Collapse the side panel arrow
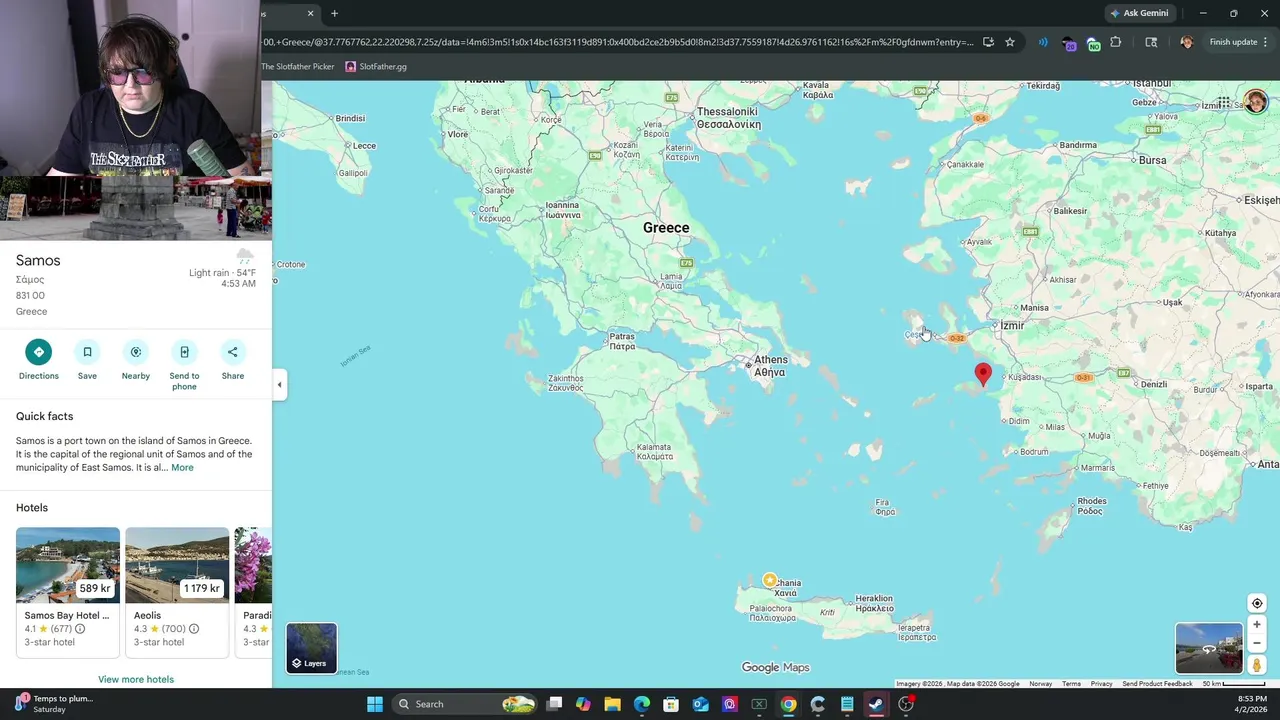This screenshot has height=720, width=1280. 279,384
